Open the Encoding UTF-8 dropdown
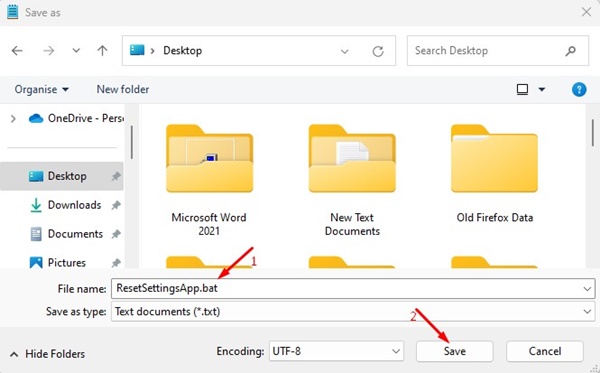 point(336,351)
